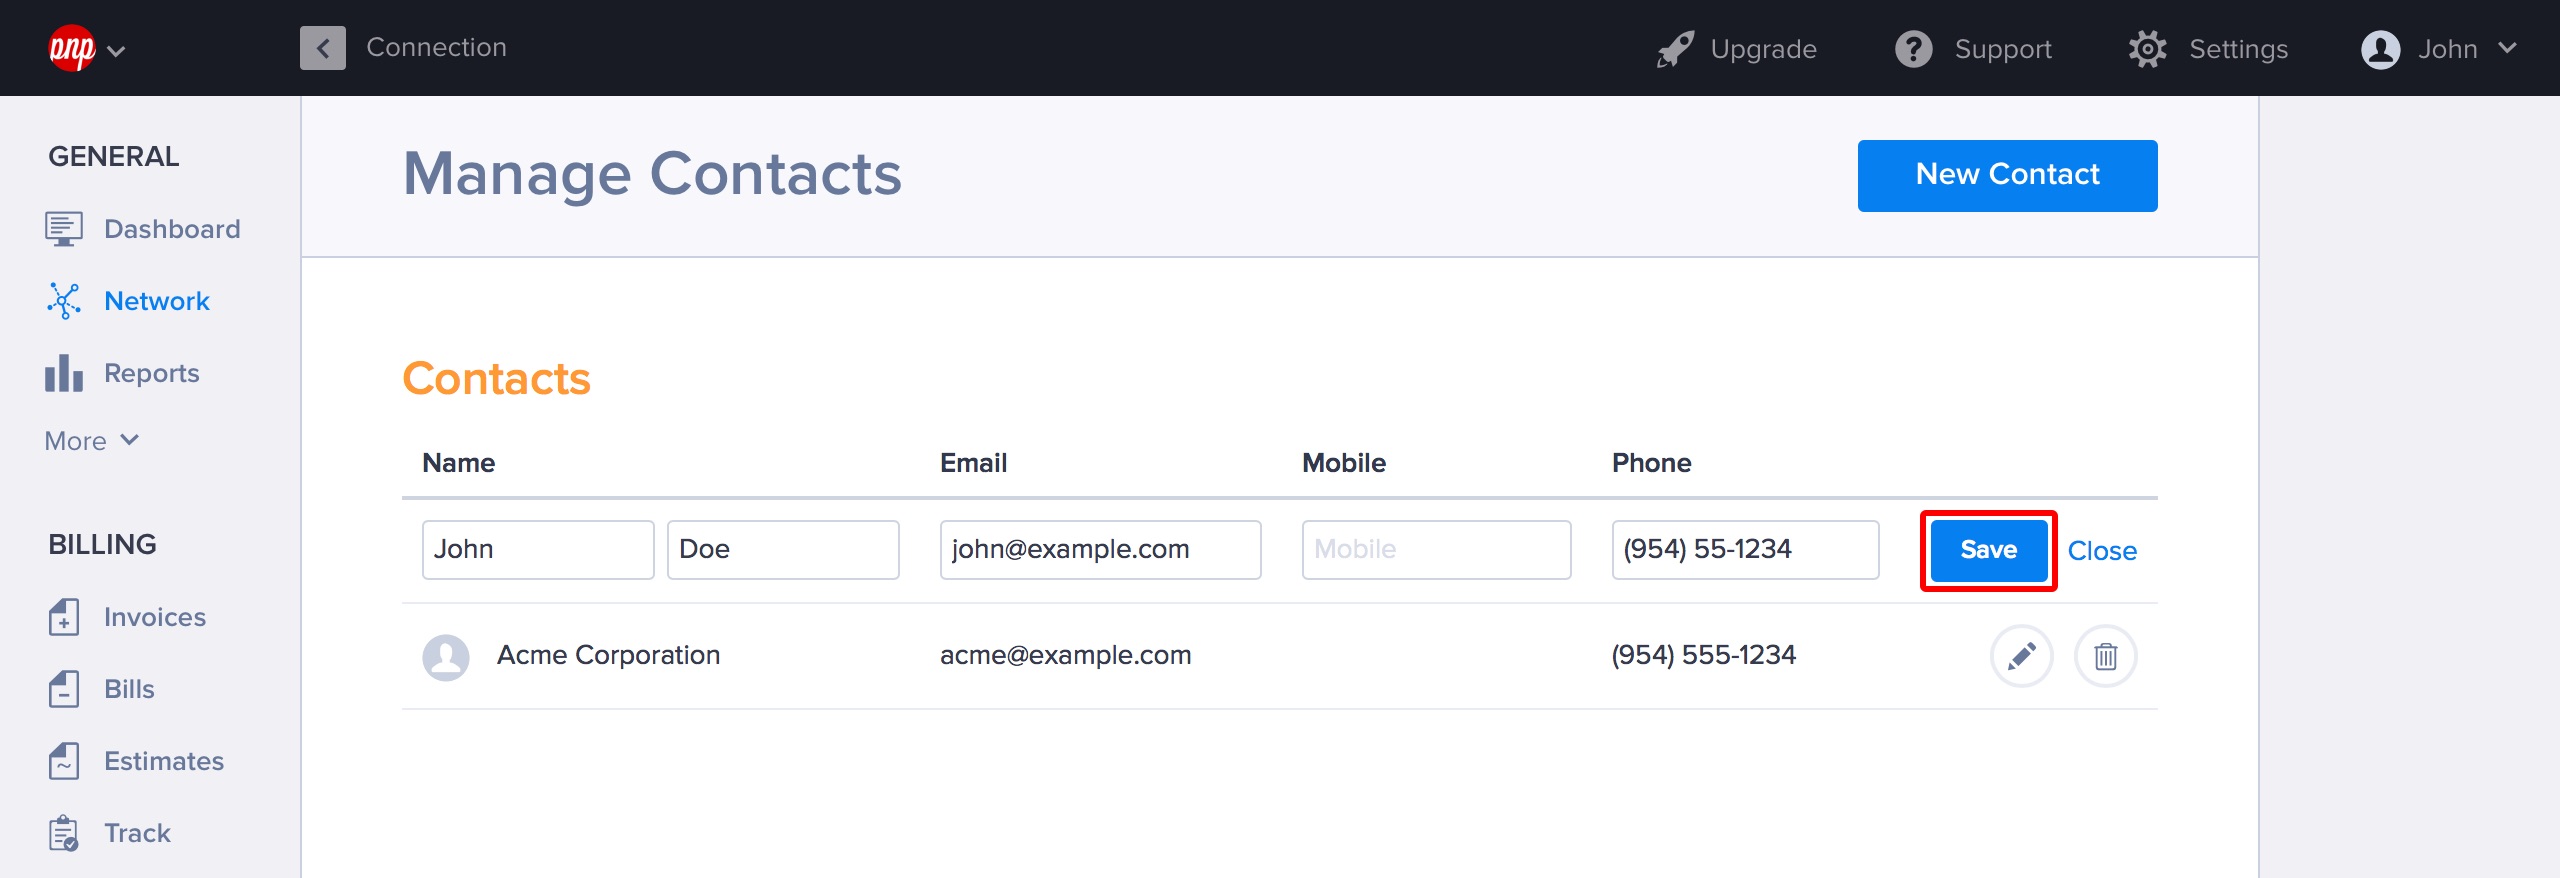Click the pencil edit icon for Acme Corporation
This screenshot has height=878, width=2560.
(2021, 656)
